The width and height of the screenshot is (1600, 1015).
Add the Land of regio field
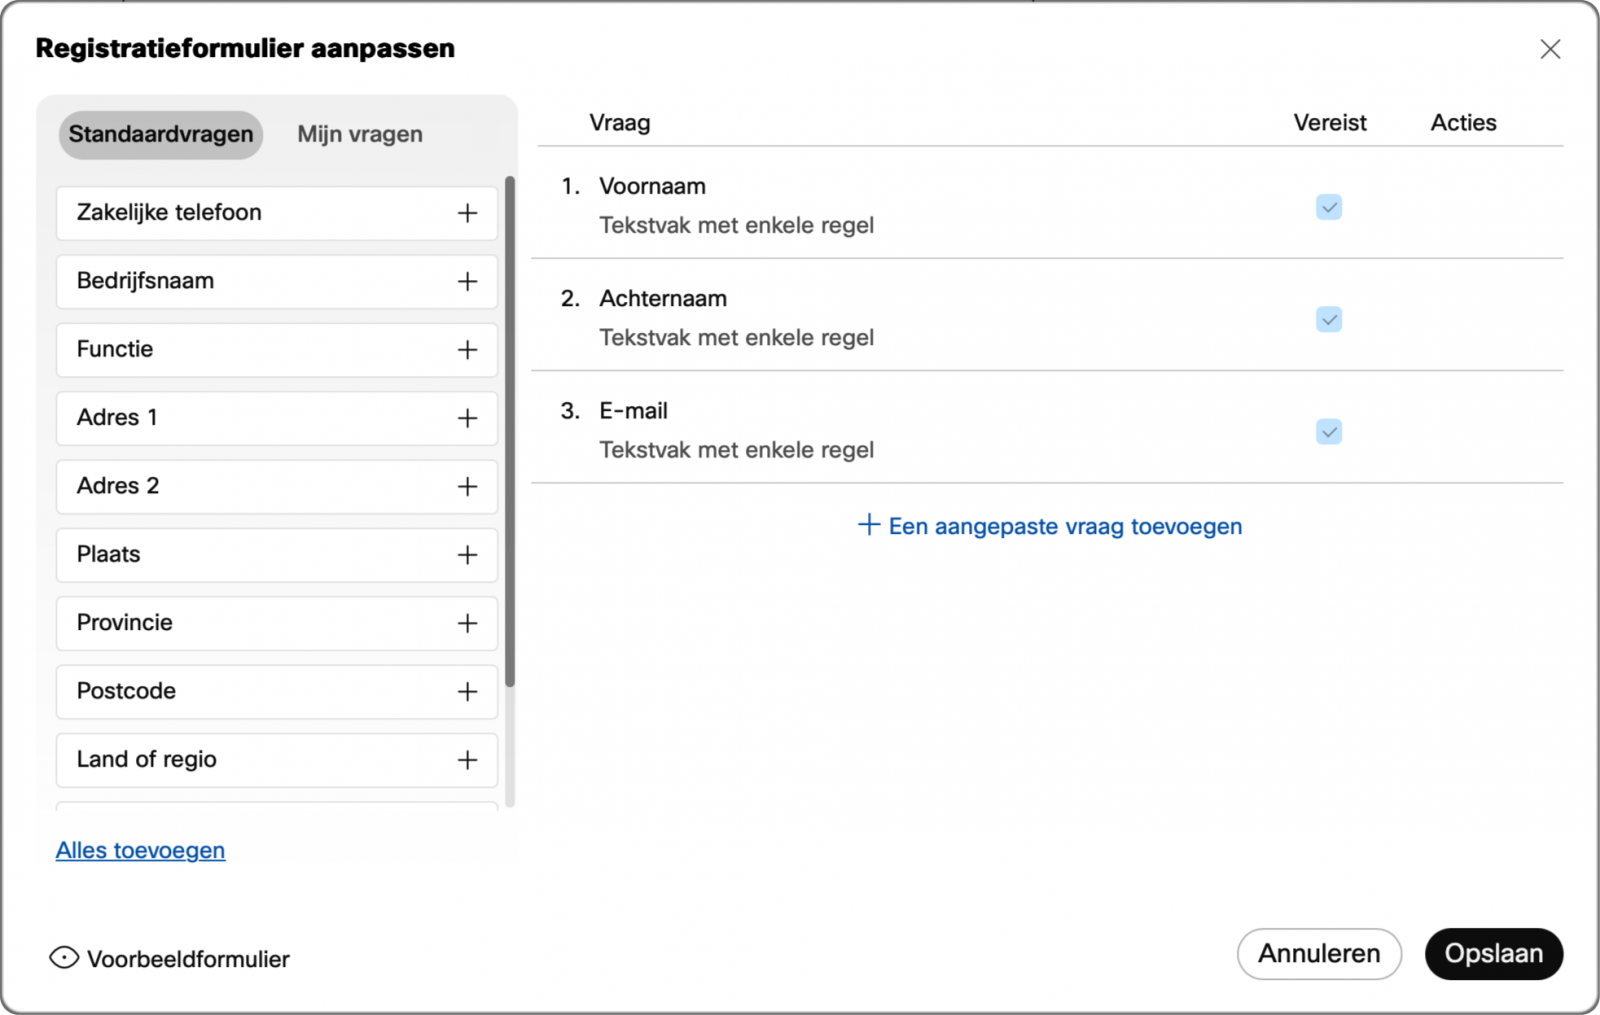click(467, 760)
